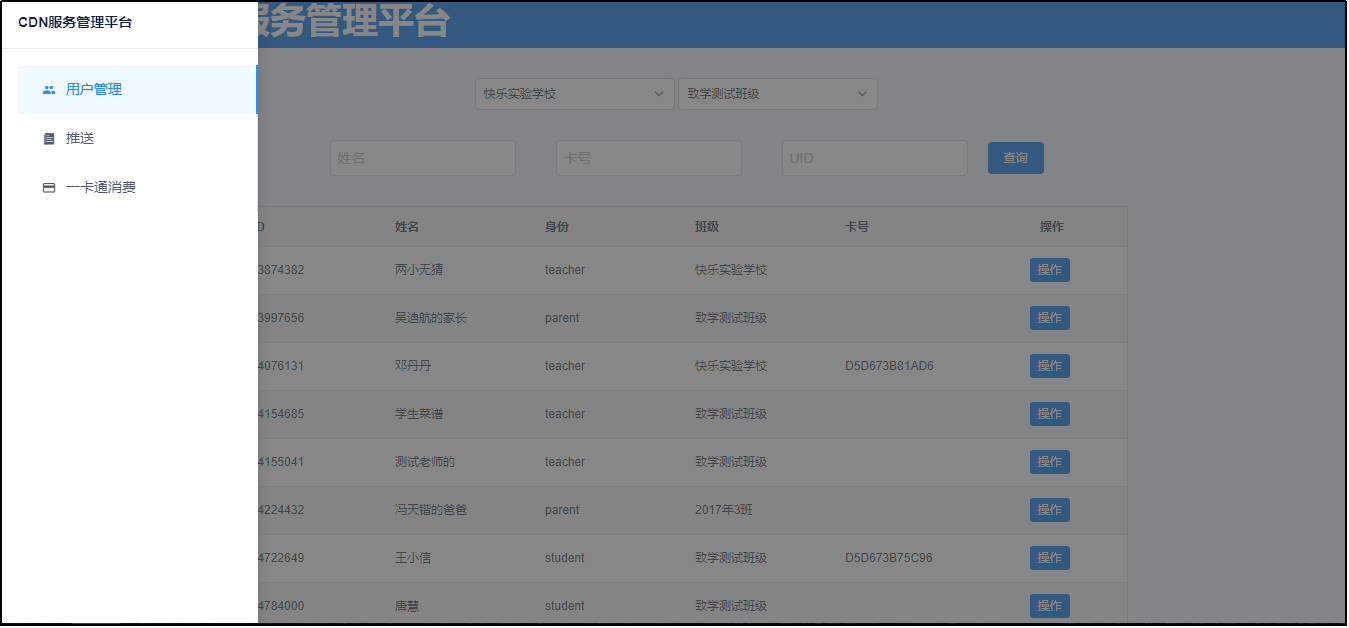
Task: Open 用户管理 menu item
Action: tap(94, 90)
